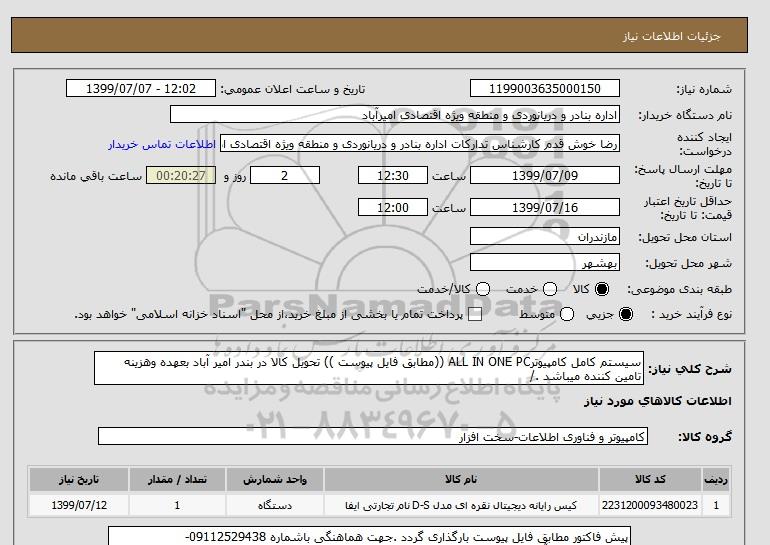Click the ساعت باقی مانده label
The width and height of the screenshot is (770, 545).
tap(96, 176)
